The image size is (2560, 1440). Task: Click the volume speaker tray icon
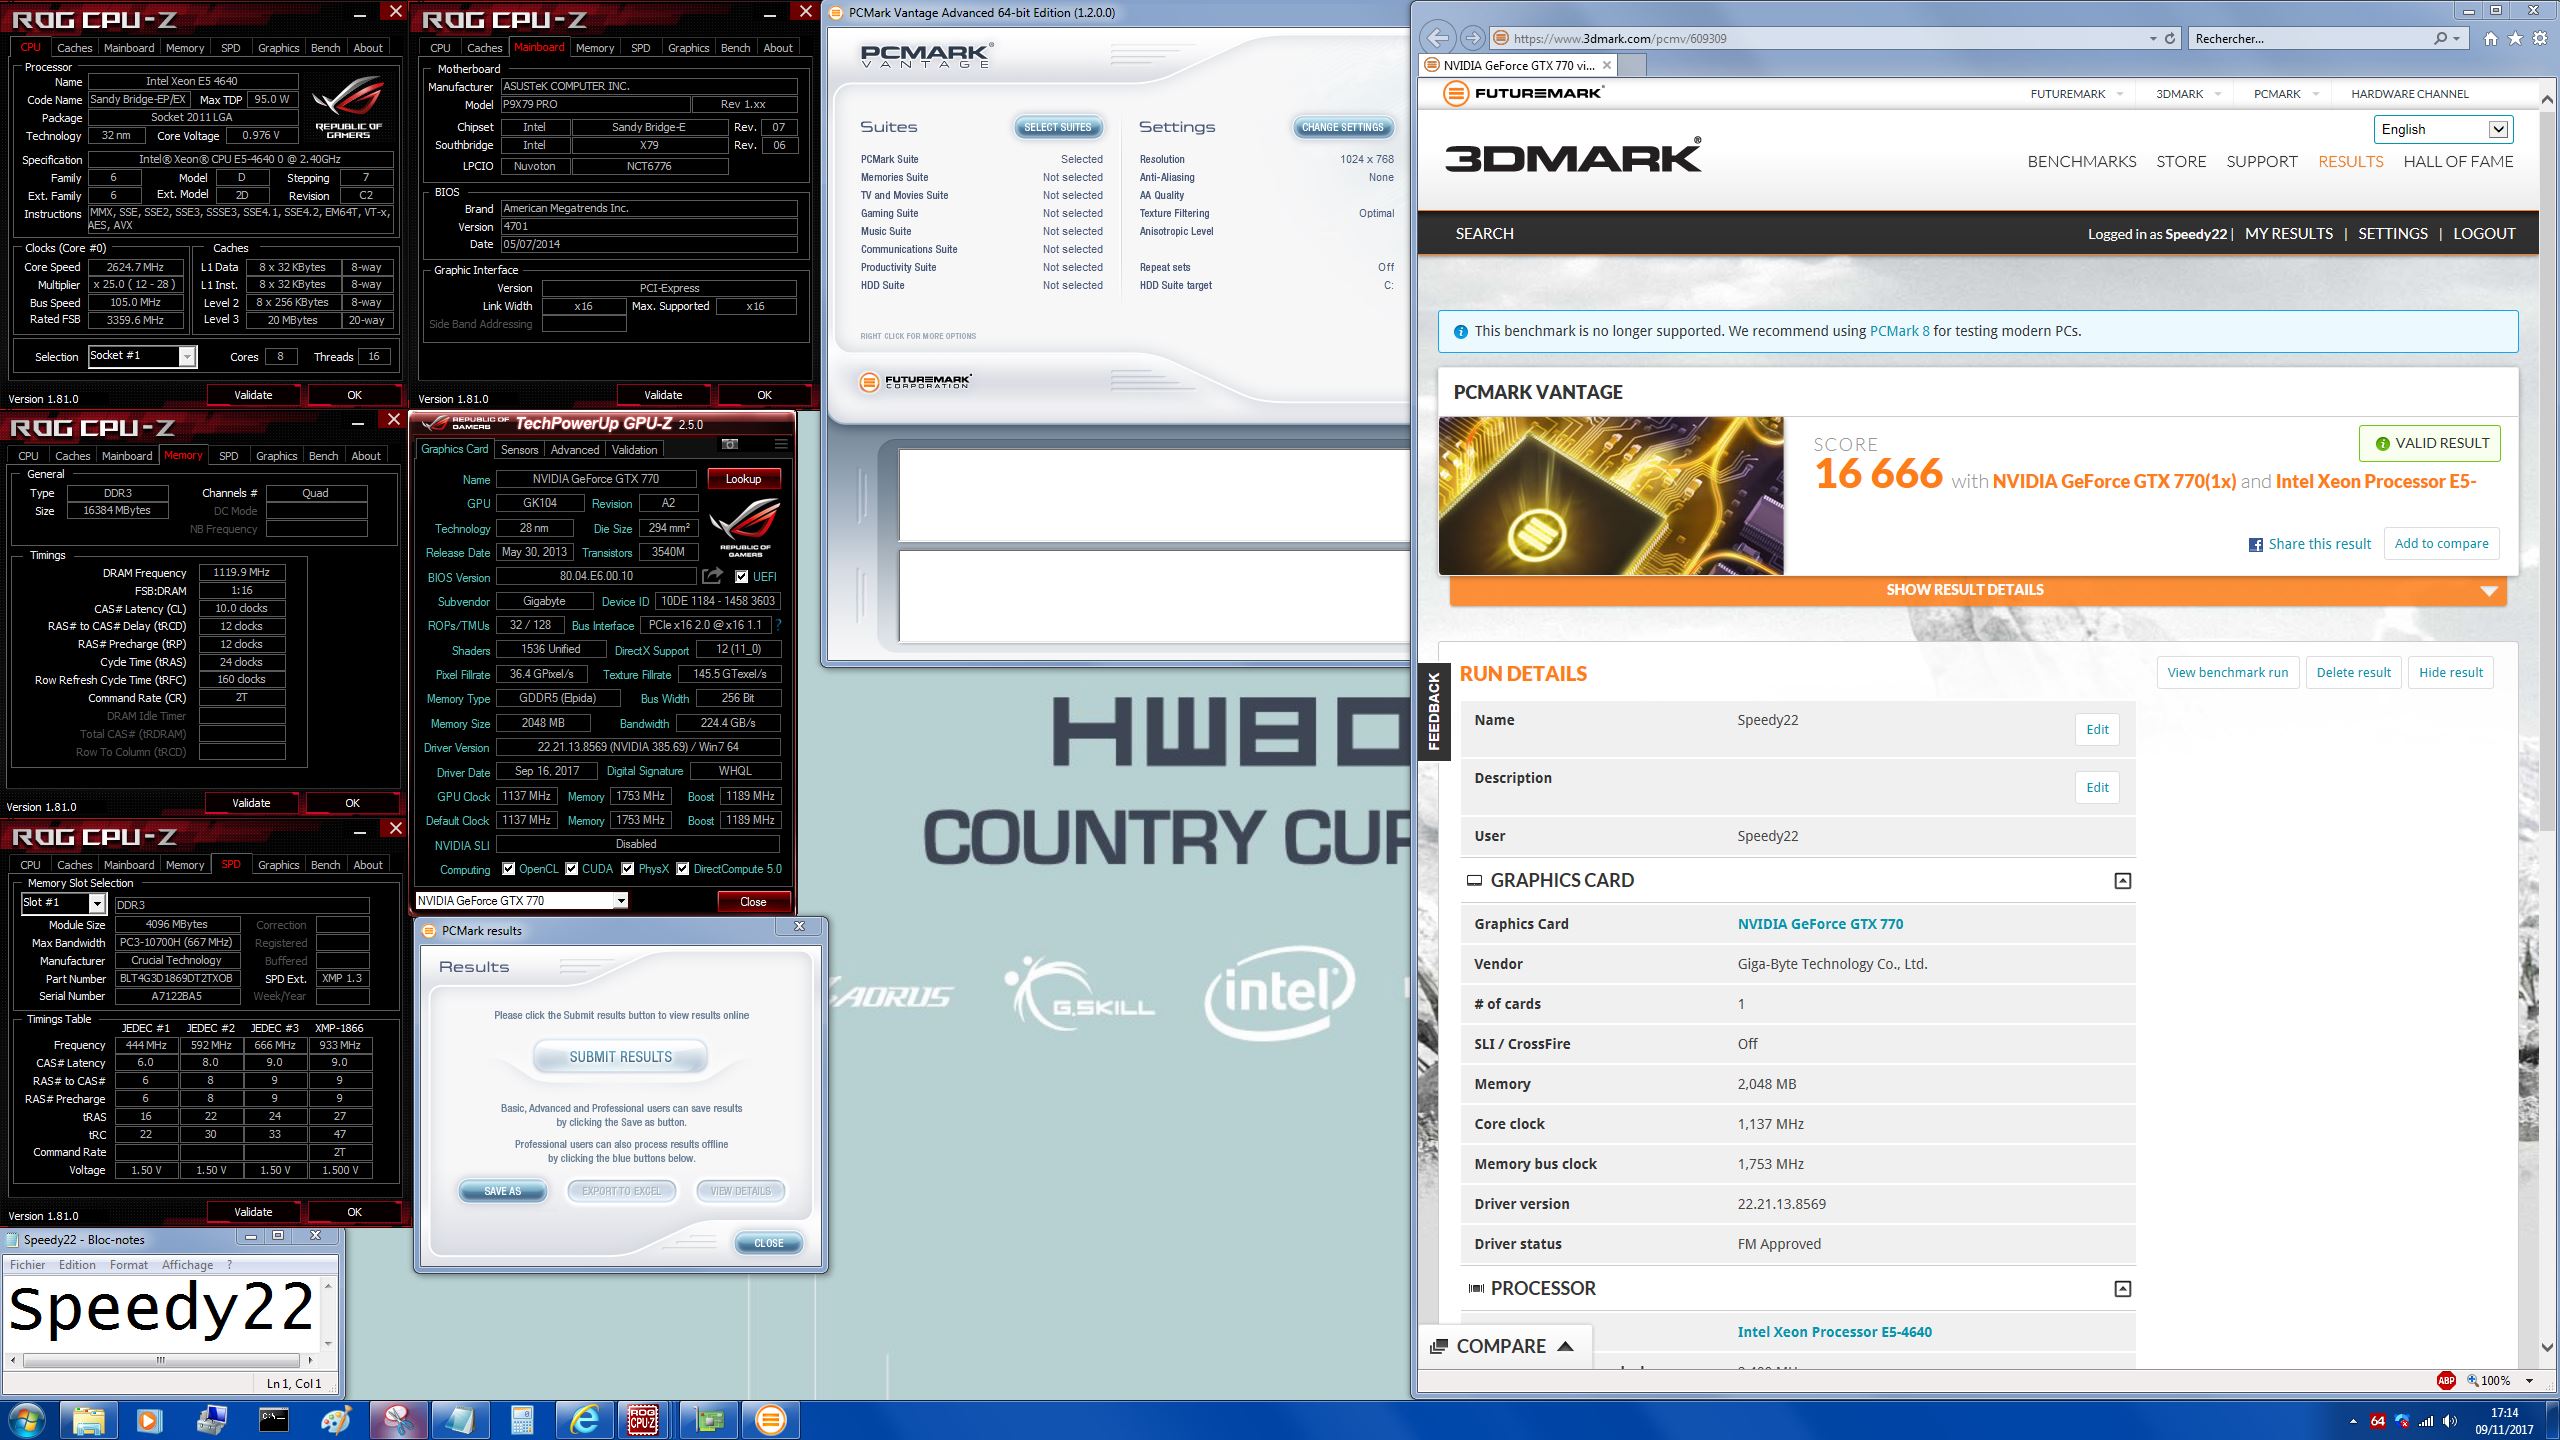click(2450, 1421)
